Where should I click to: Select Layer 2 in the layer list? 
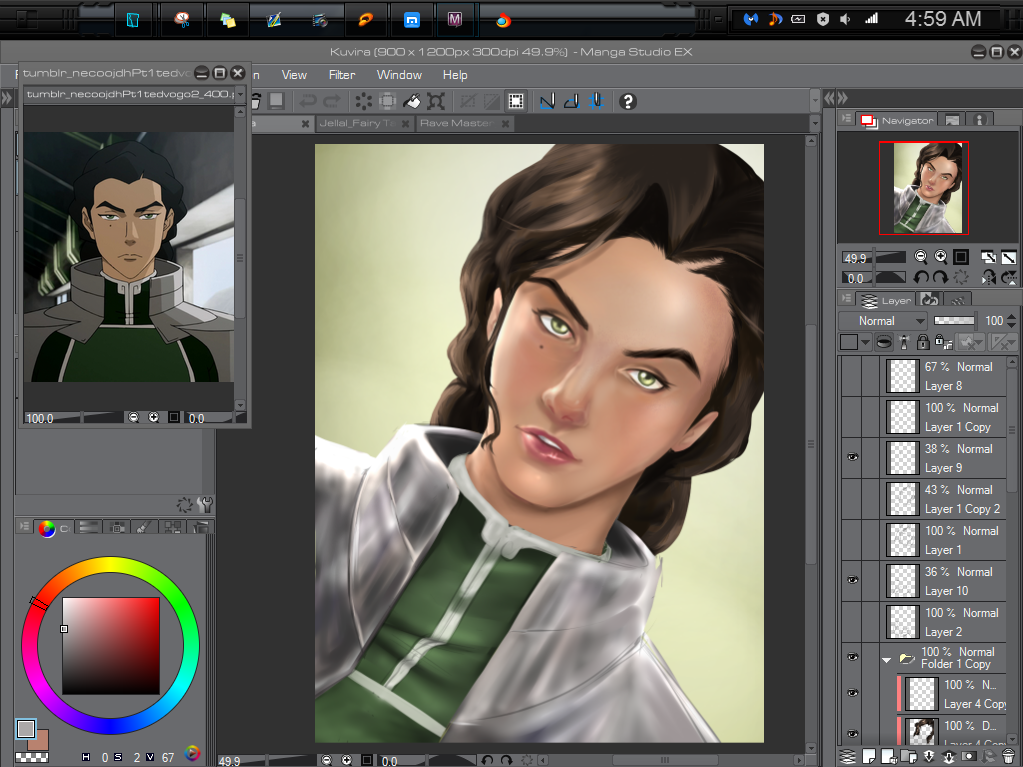[x=943, y=622]
